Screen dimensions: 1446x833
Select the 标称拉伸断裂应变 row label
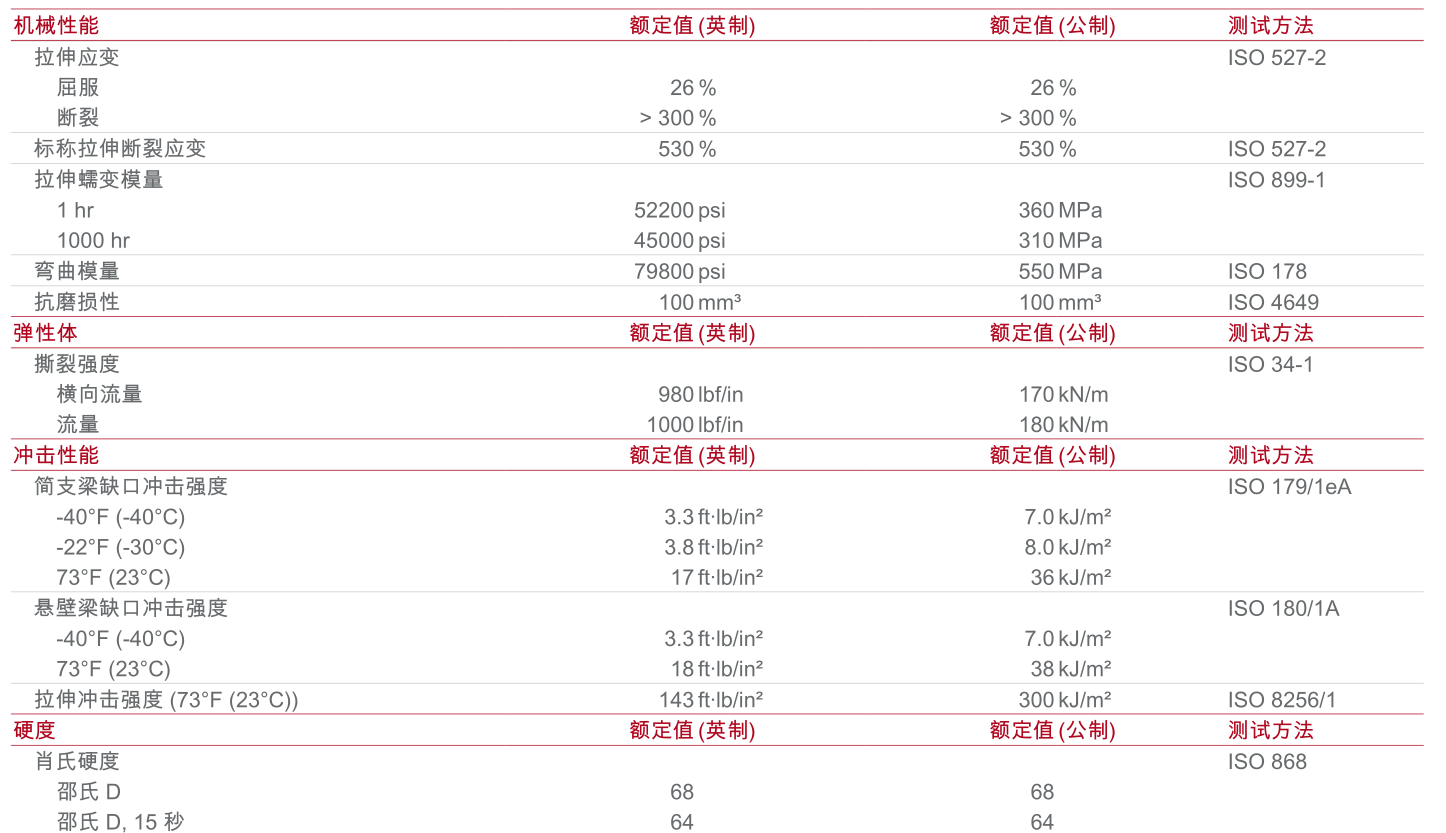(120, 149)
